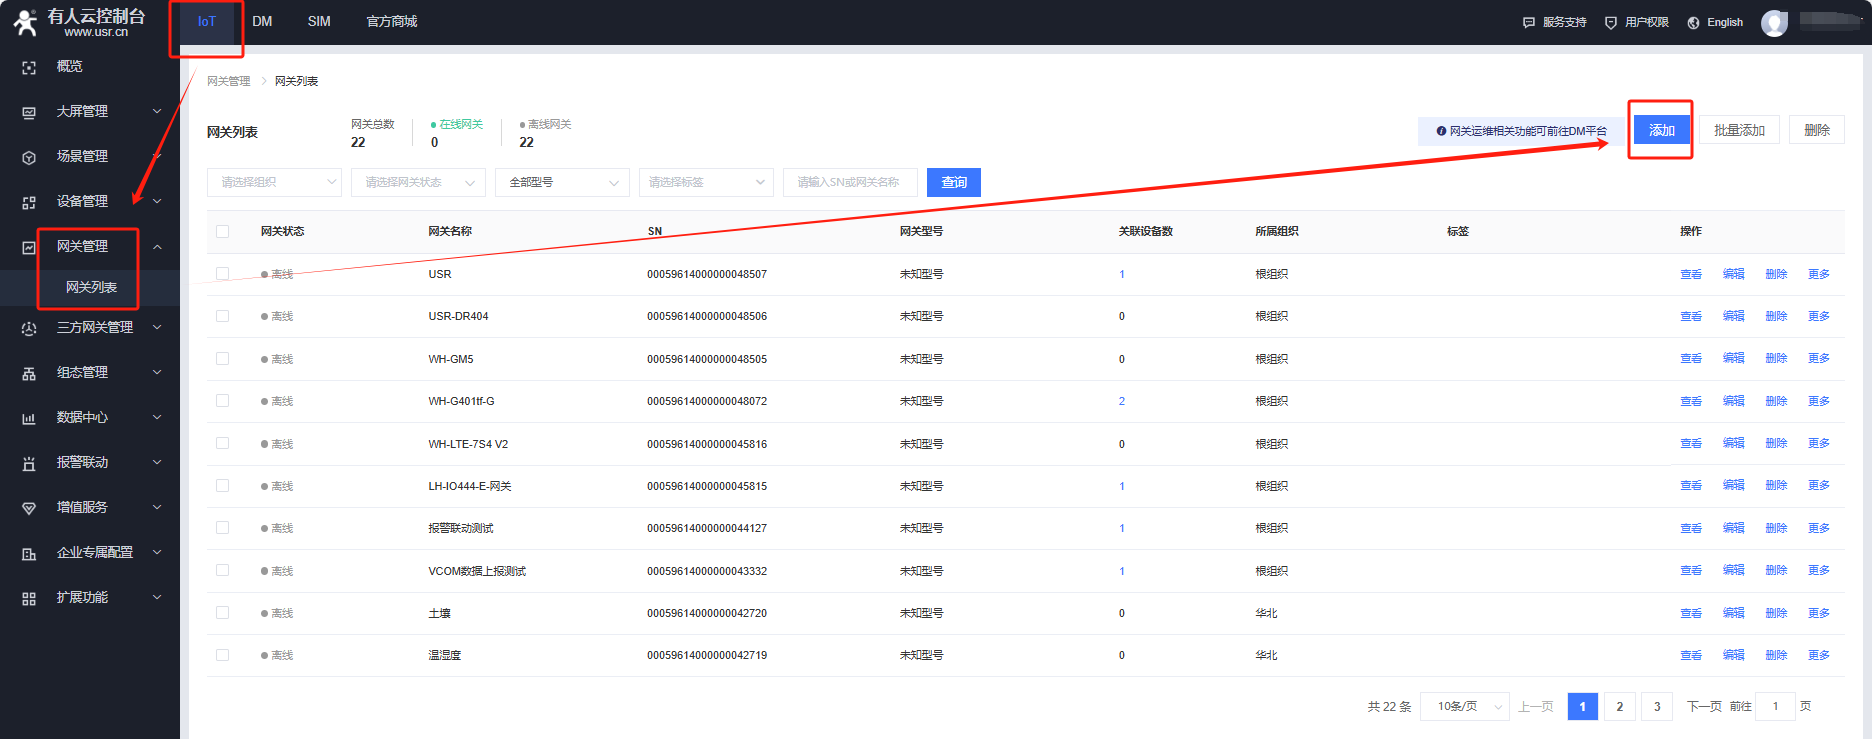Click the English language globe icon
Screen dimensions: 1872x739
(1693, 22)
